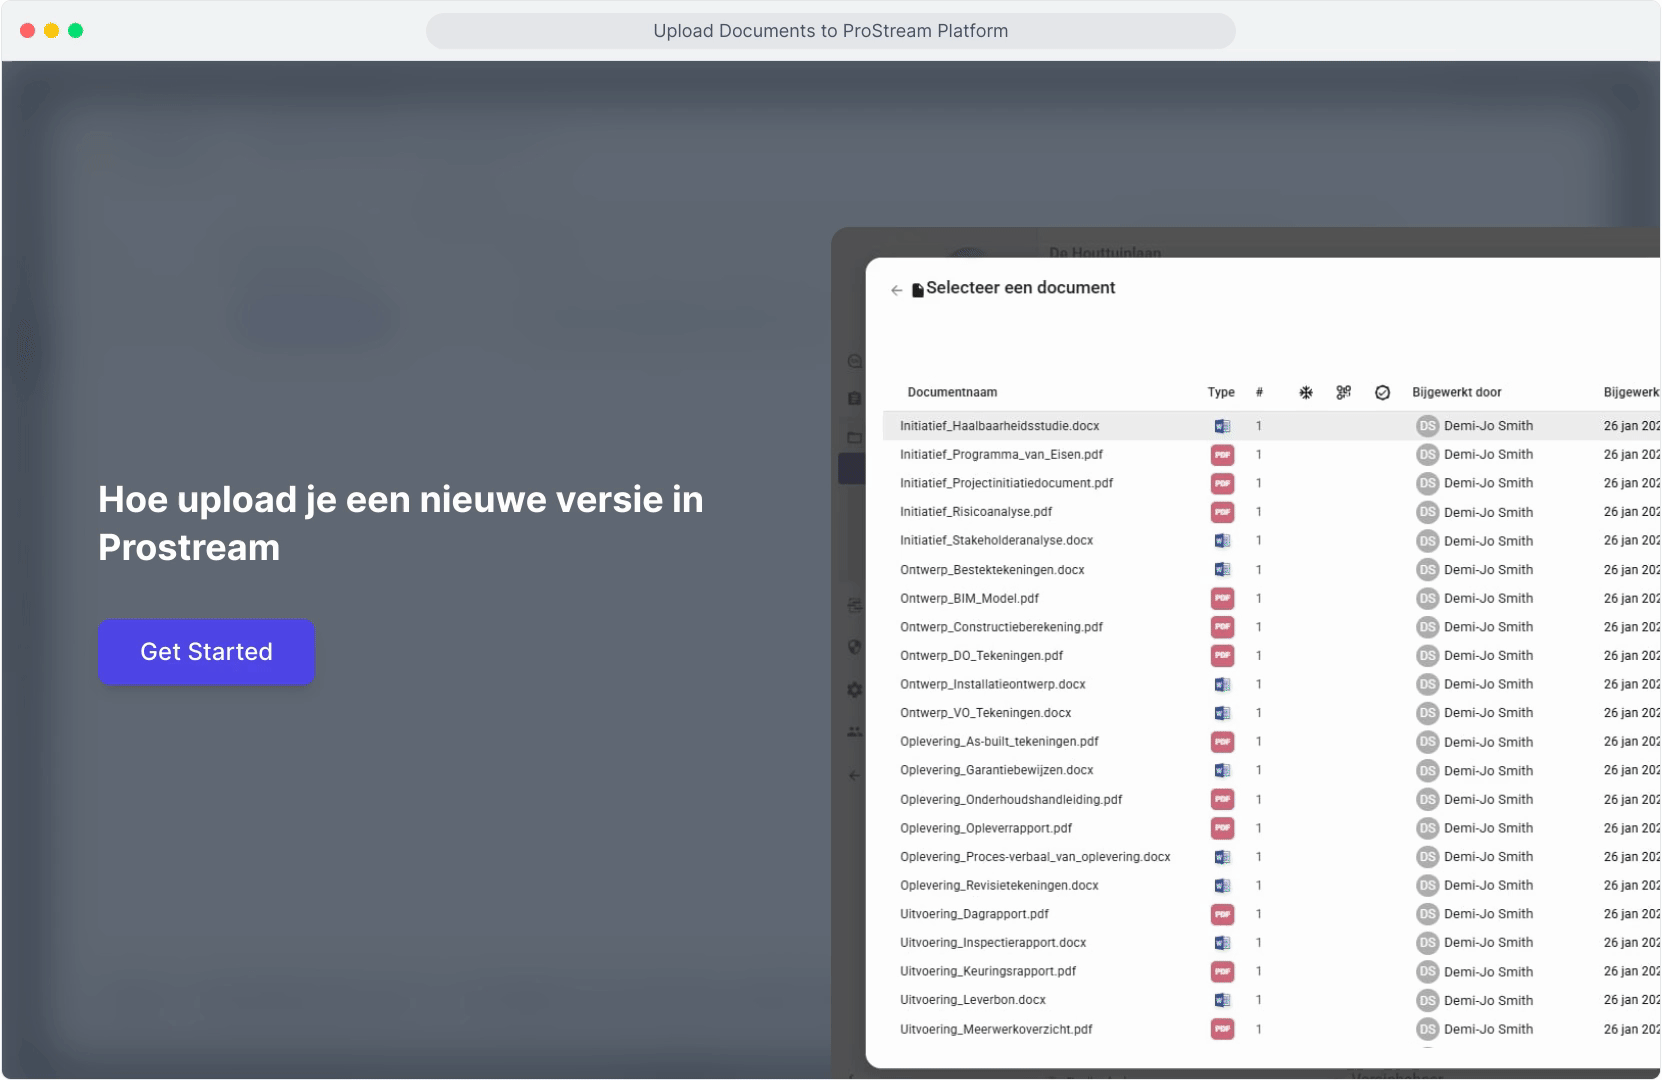Click Word icon of Oplevering_Garantiebewijzen.docx row
1662x1080 pixels.
point(1222,771)
